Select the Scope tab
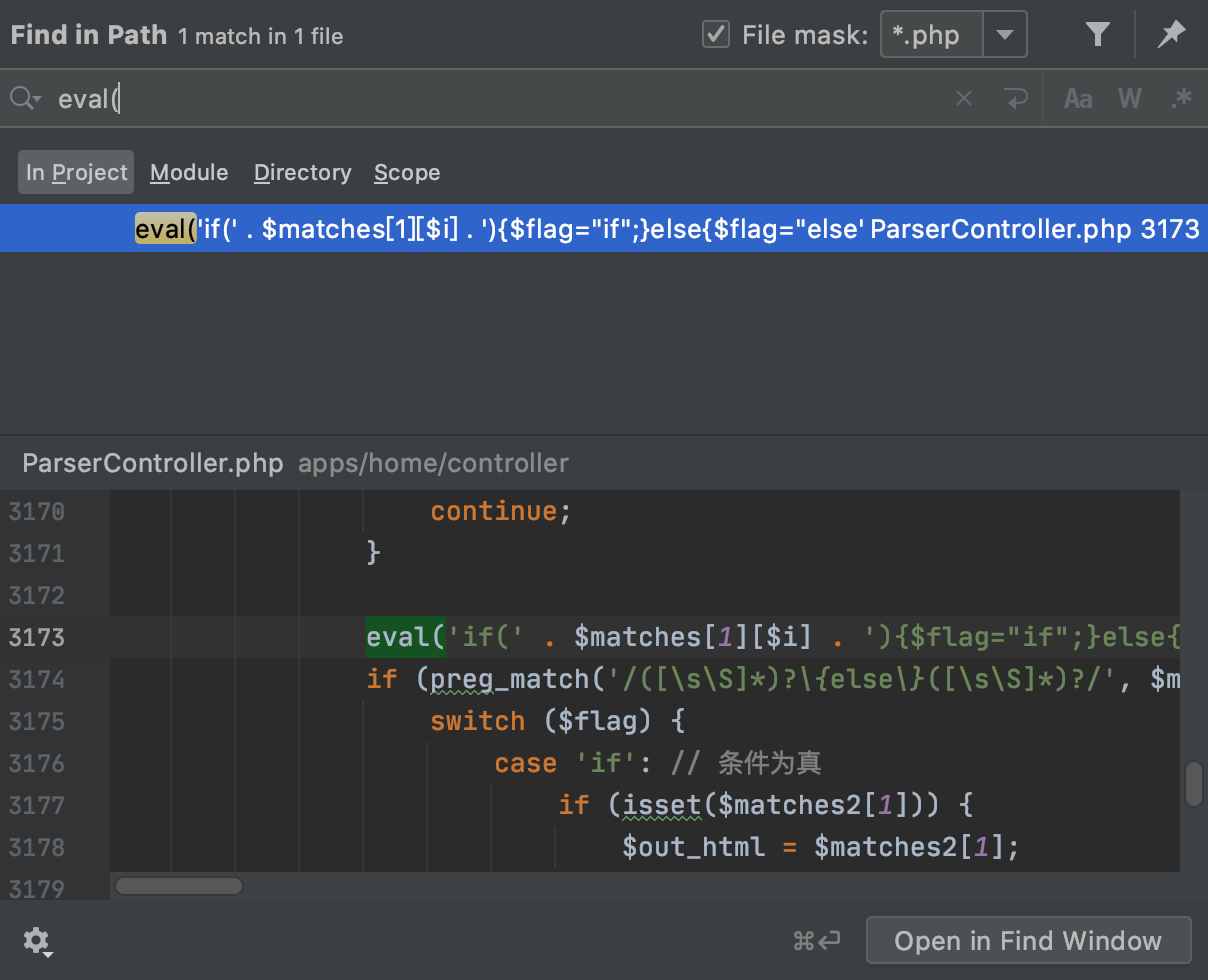The height and width of the screenshot is (980, 1208). (407, 173)
